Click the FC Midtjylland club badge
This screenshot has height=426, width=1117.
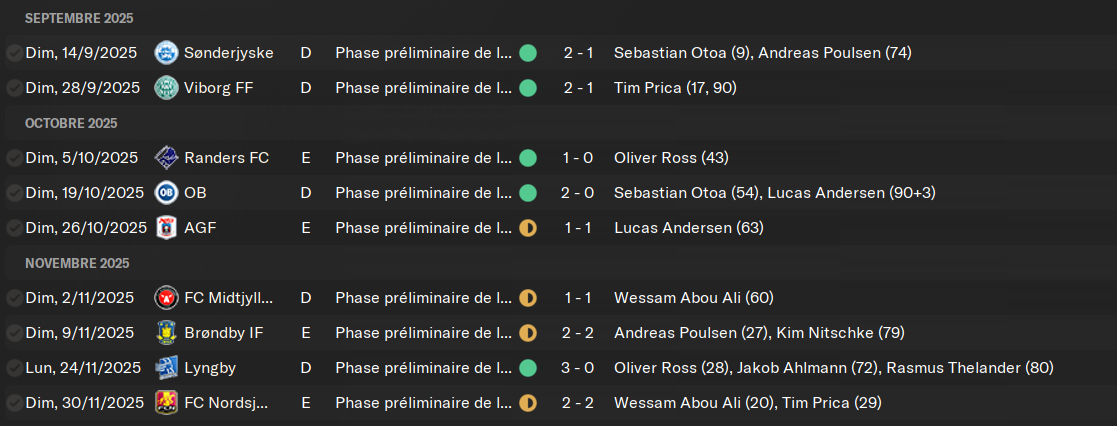pyautogui.click(x=166, y=298)
